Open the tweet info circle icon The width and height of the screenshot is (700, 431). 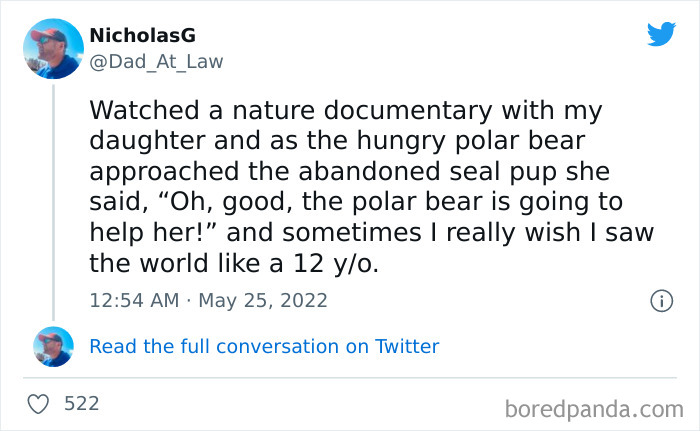[x=661, y=300]
